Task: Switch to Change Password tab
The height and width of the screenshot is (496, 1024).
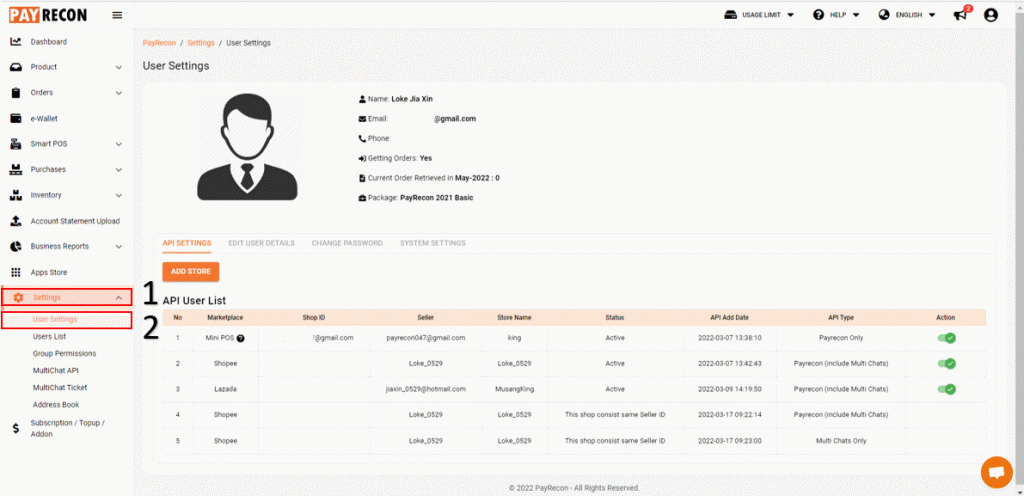Action: click(347, 243)
